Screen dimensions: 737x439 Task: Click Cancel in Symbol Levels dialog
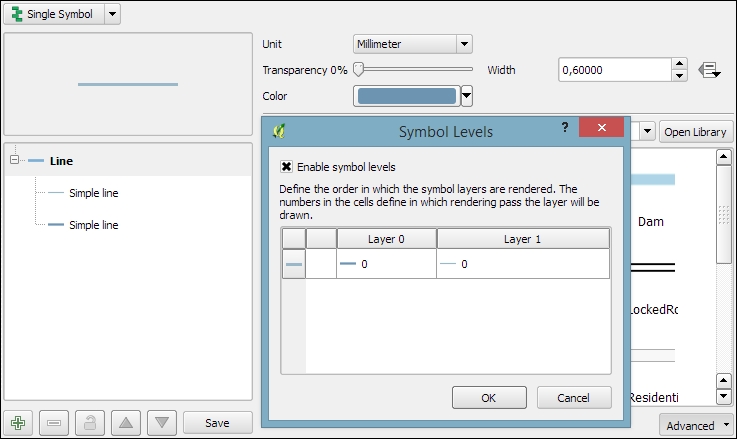click(x=574, y=398)
